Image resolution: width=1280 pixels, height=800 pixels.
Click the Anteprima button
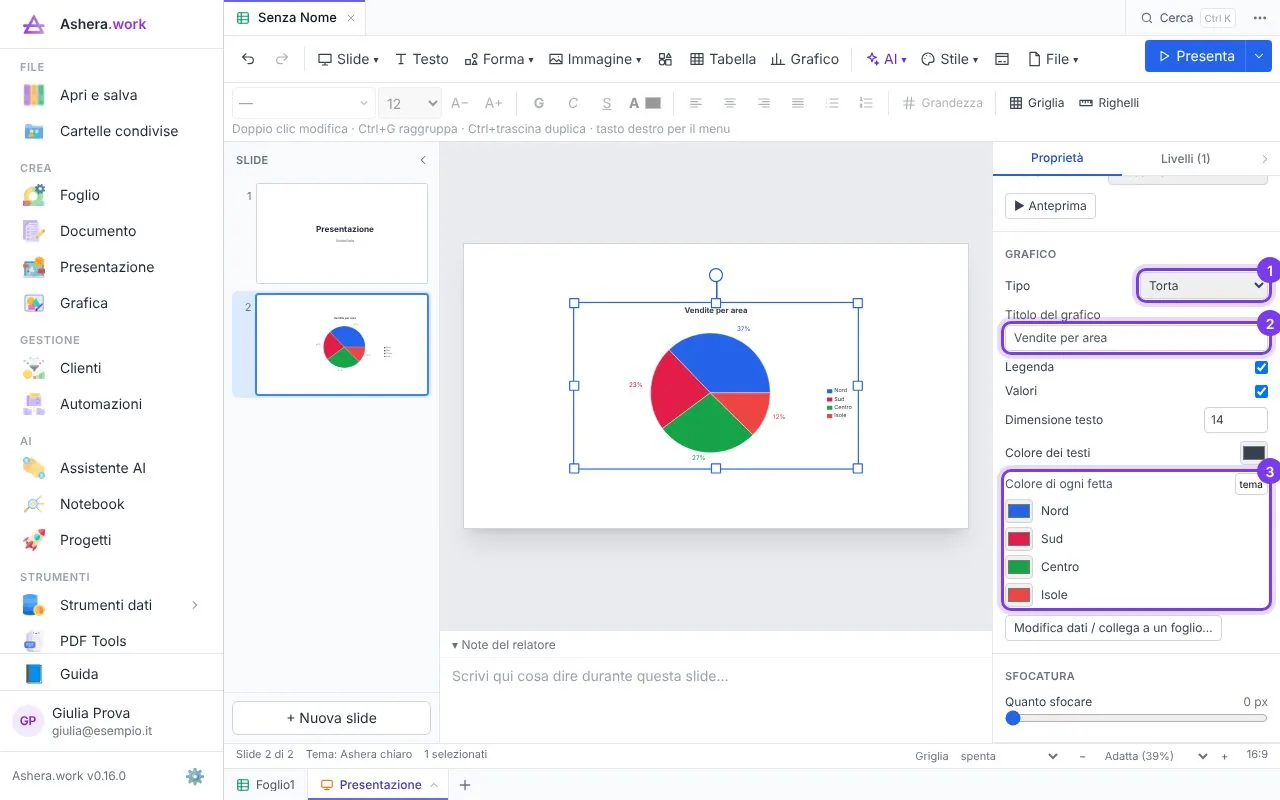(x=1050, y=206)
